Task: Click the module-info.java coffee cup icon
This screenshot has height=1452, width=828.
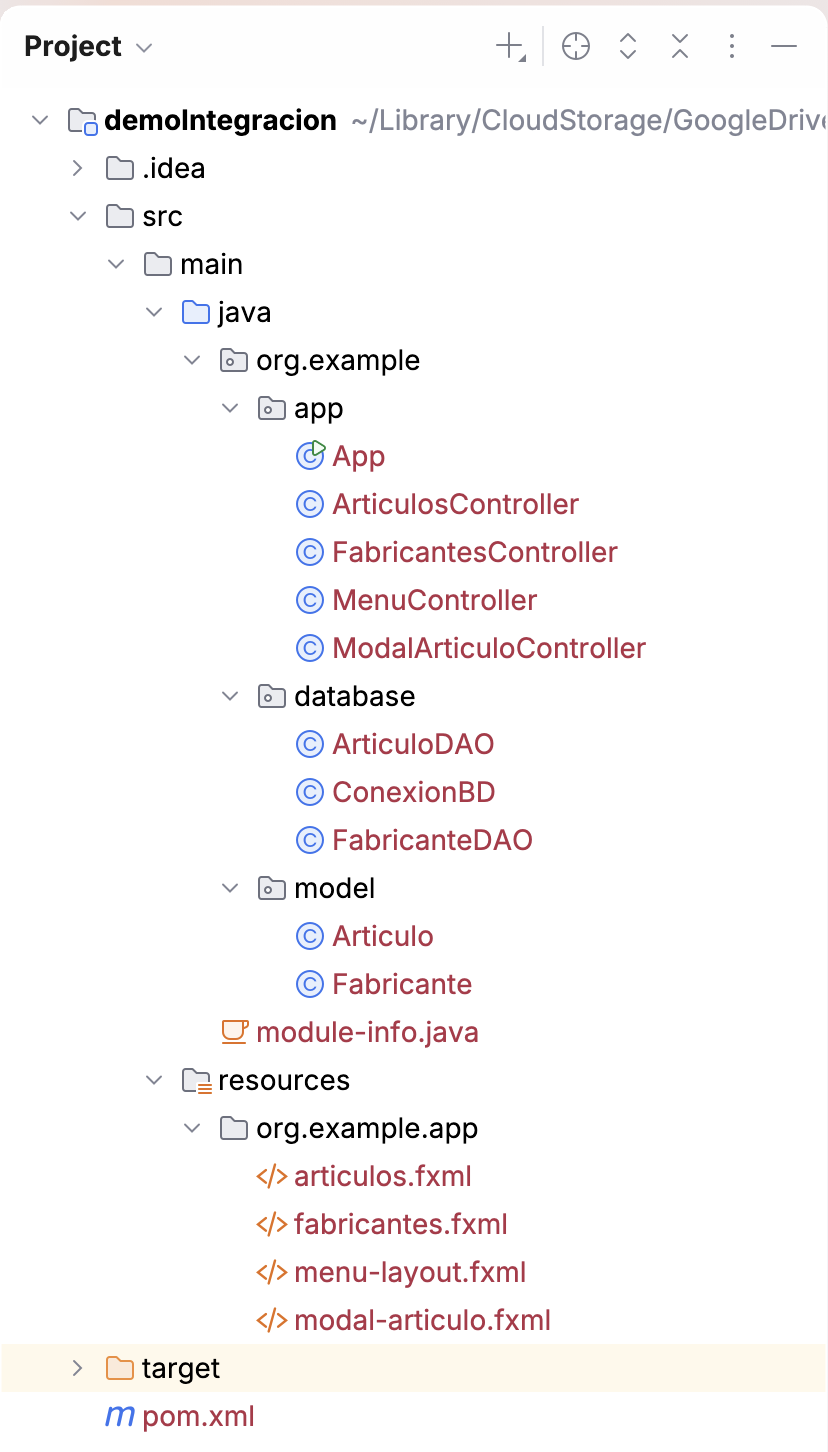Action: pos(234,1031)
